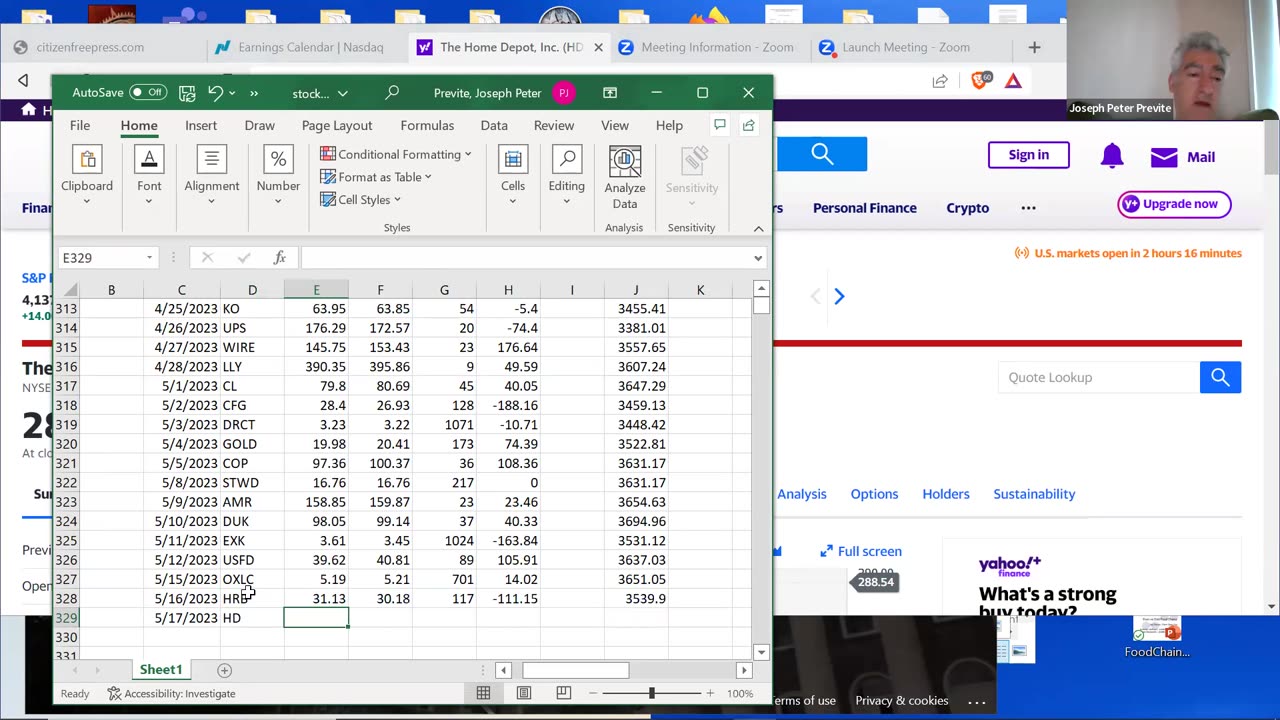Click the Save icon in Excel title bar
1280x720 pixels.
[x=187, y=93]
